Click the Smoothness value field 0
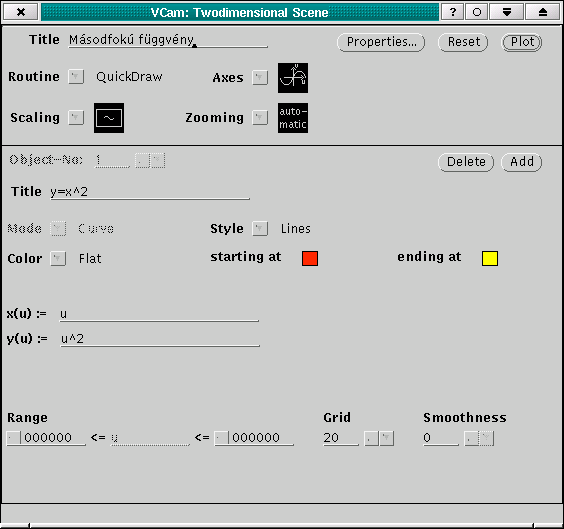The image size is (564, 529). 441,438
